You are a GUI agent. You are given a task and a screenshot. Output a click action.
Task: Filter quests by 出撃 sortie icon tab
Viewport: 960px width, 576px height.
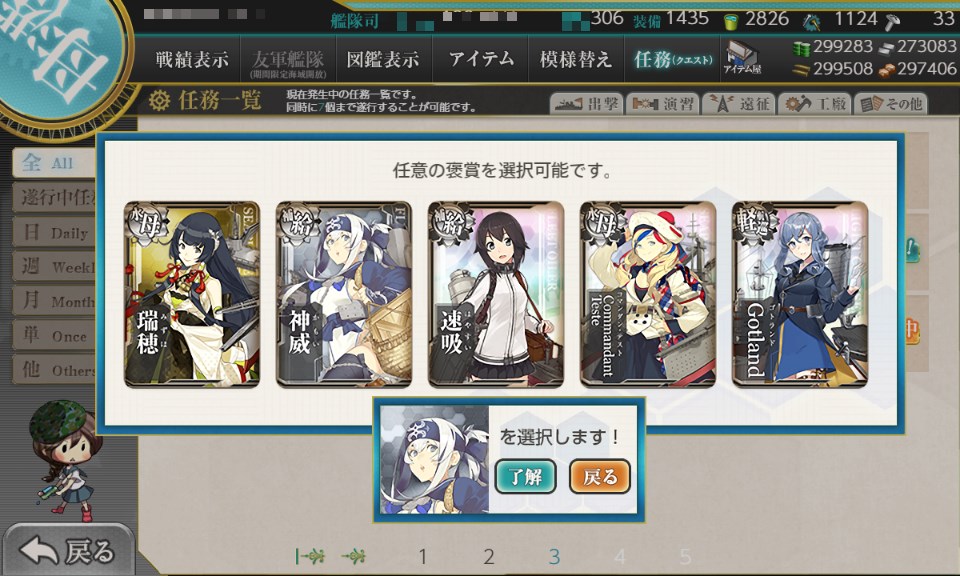click(586, 104)
